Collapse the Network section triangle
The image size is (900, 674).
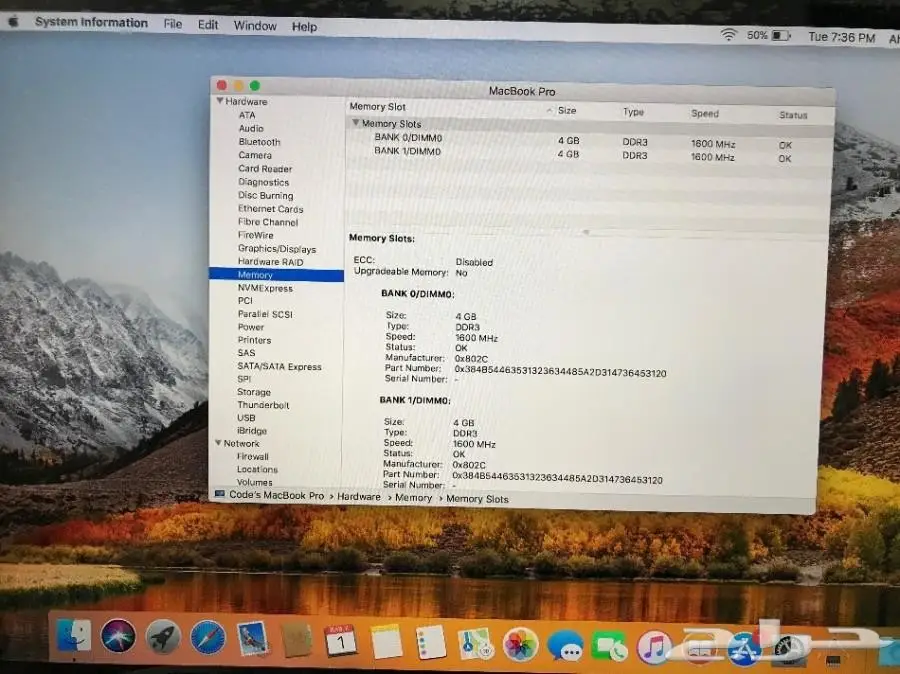tap(218, 443)
